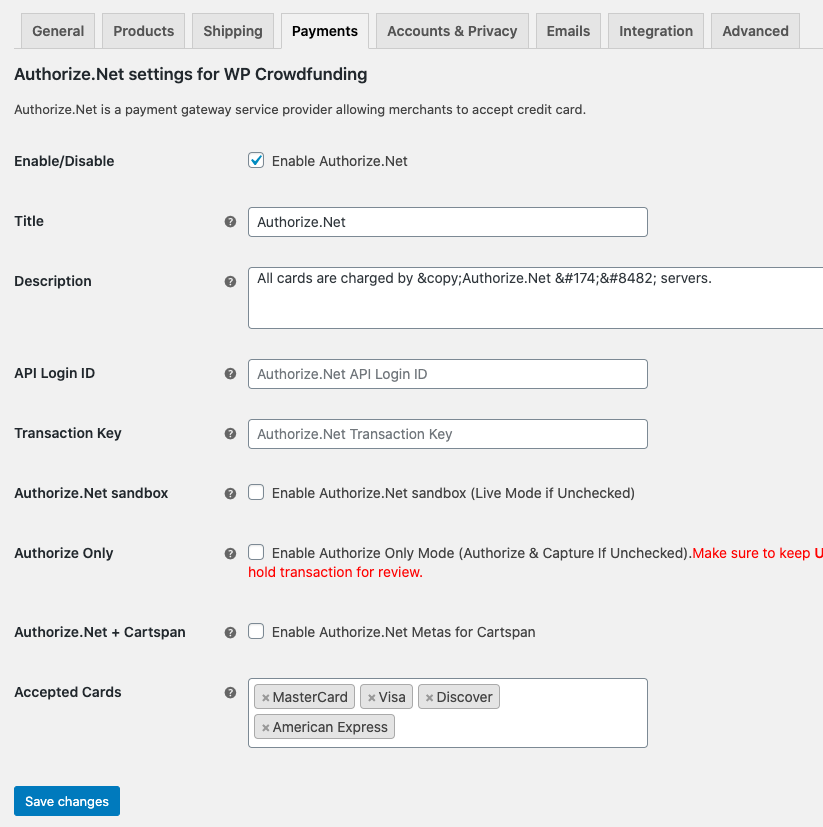Viewport: 823px width, 827px height.
Task: Remove American Express from accepted cards
Action: click(266, 728)
